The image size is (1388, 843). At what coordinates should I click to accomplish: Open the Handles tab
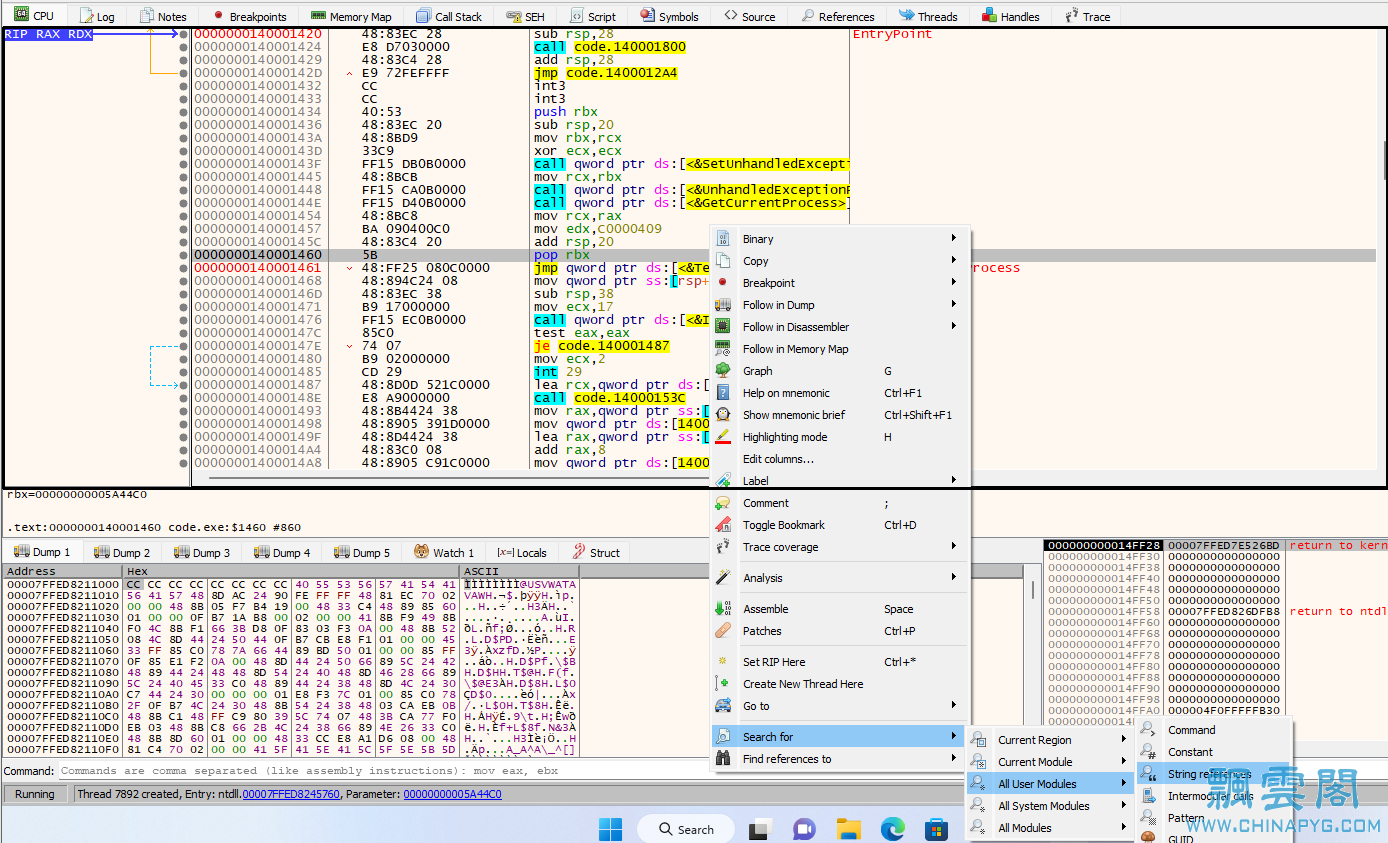[1010, 16]
